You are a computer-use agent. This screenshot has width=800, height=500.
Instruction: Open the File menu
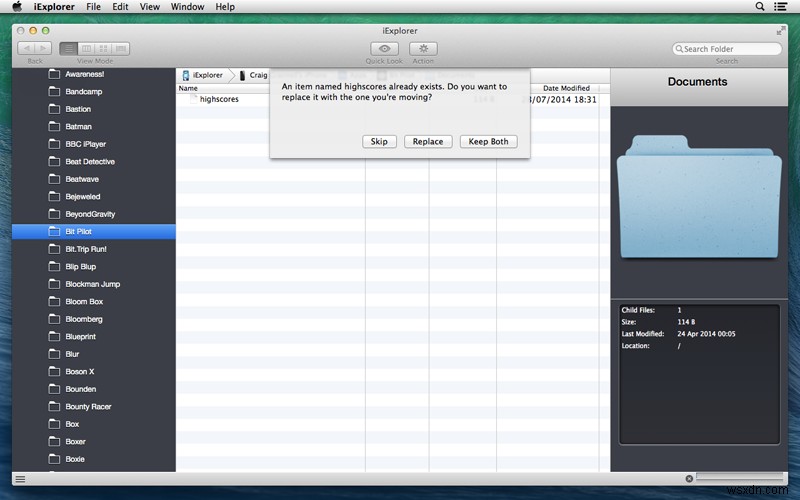click(93, 7)
